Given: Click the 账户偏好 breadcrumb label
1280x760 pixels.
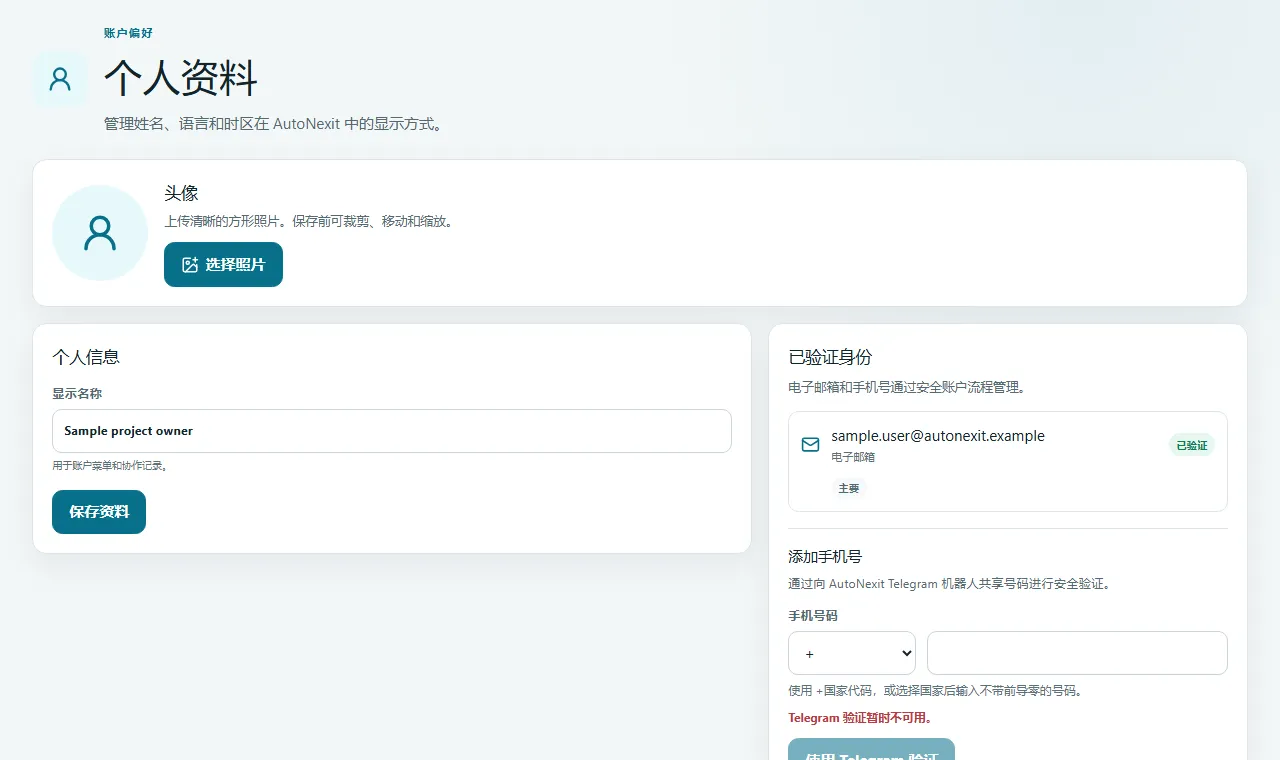Looking at the screenshot, I should tap(128, 33).
